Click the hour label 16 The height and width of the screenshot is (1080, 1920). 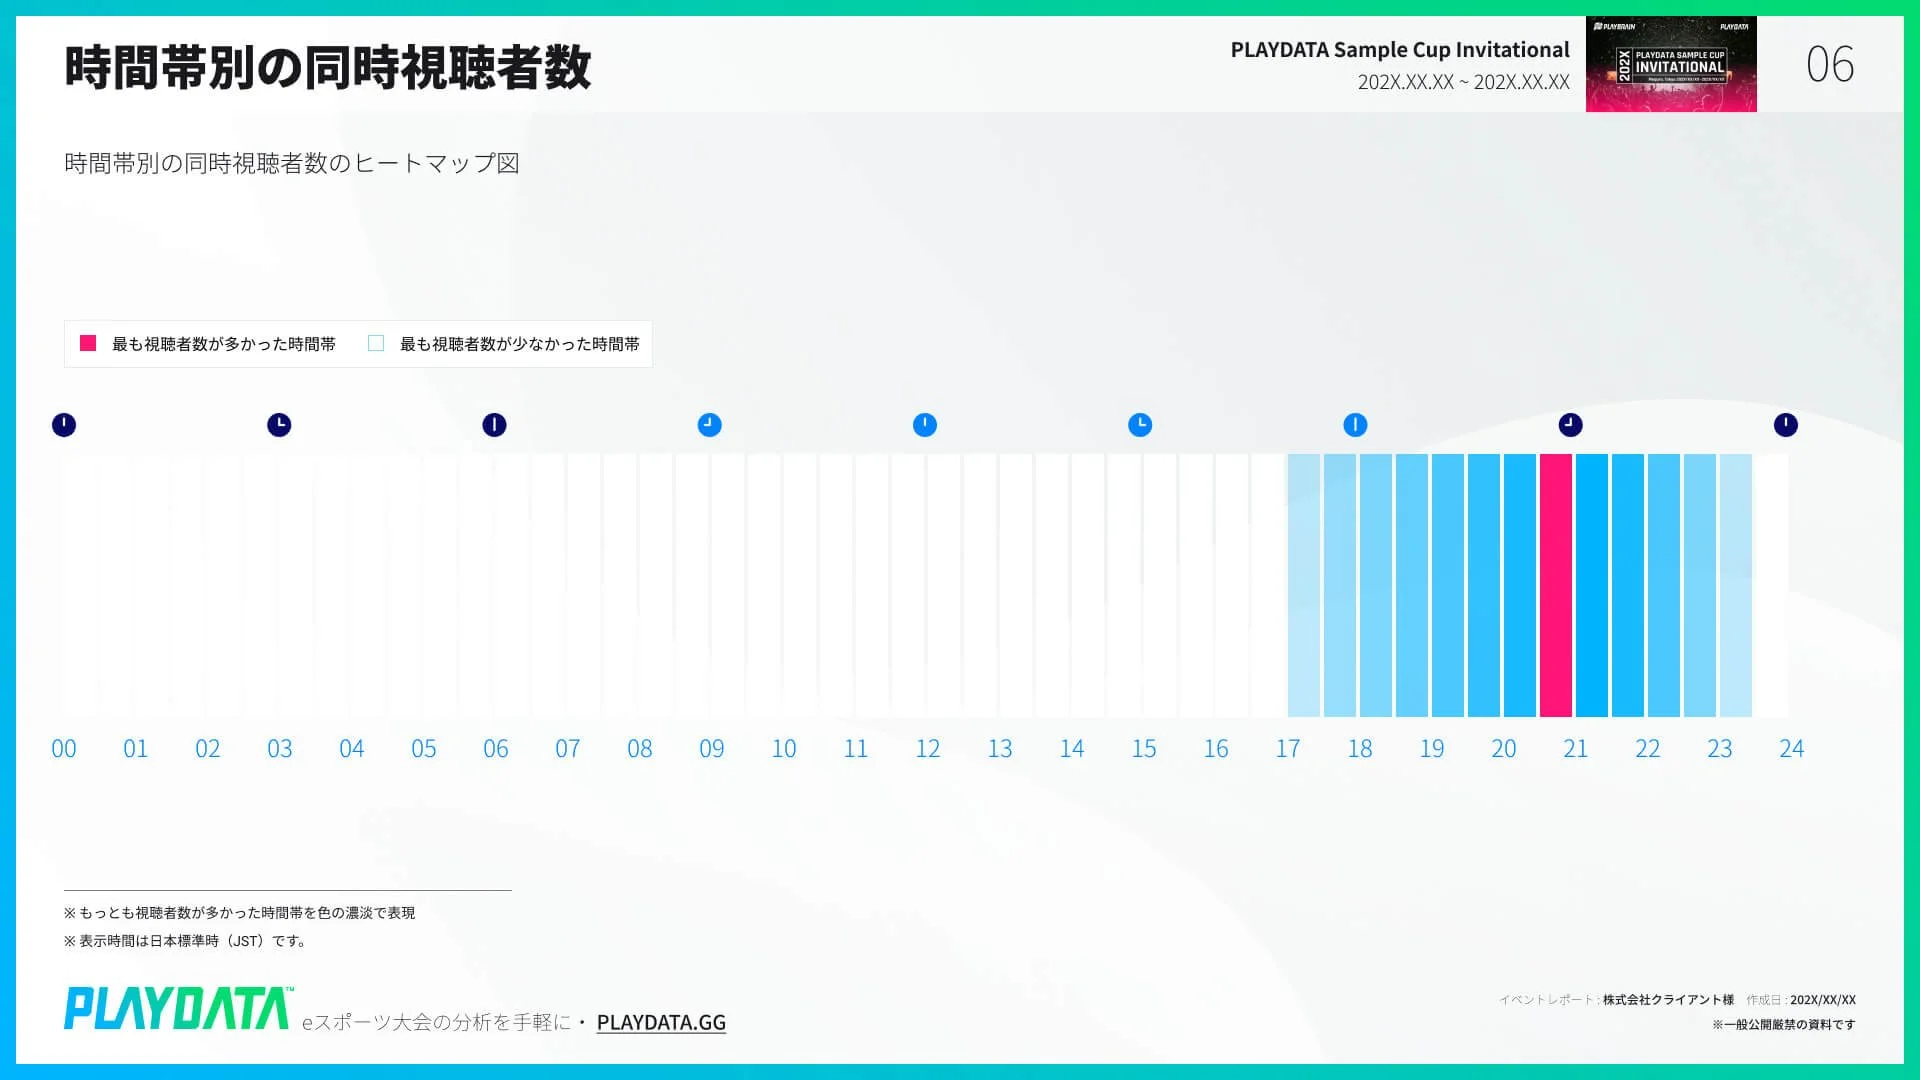(1216, 749)
